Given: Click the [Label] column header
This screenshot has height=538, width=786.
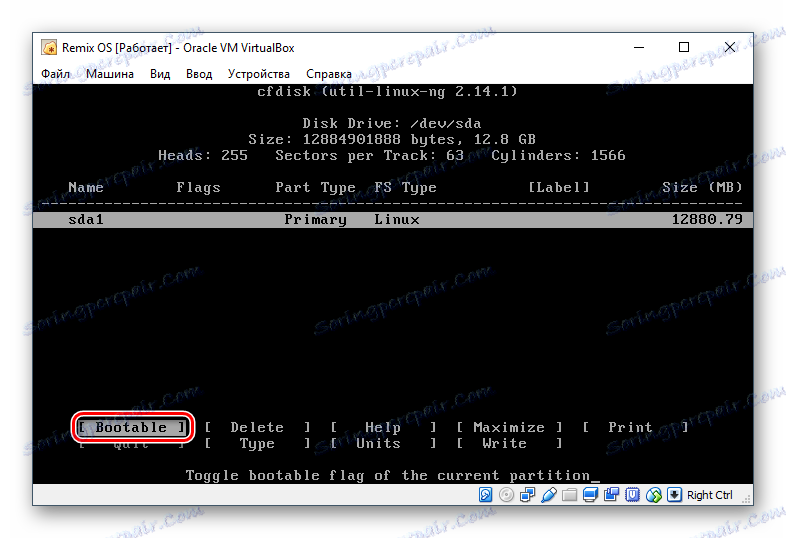Looking at the screenshot, I should 559,188.
